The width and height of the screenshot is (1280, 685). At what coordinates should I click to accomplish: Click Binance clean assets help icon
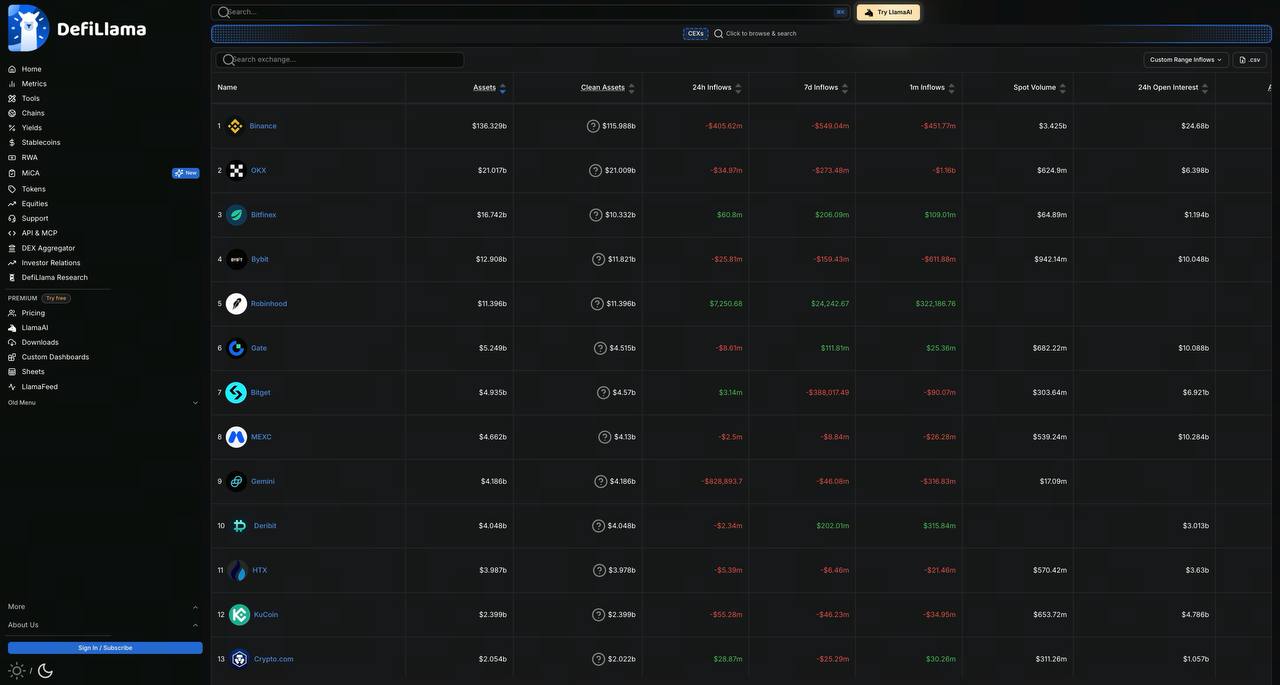[x=593, y=126]
